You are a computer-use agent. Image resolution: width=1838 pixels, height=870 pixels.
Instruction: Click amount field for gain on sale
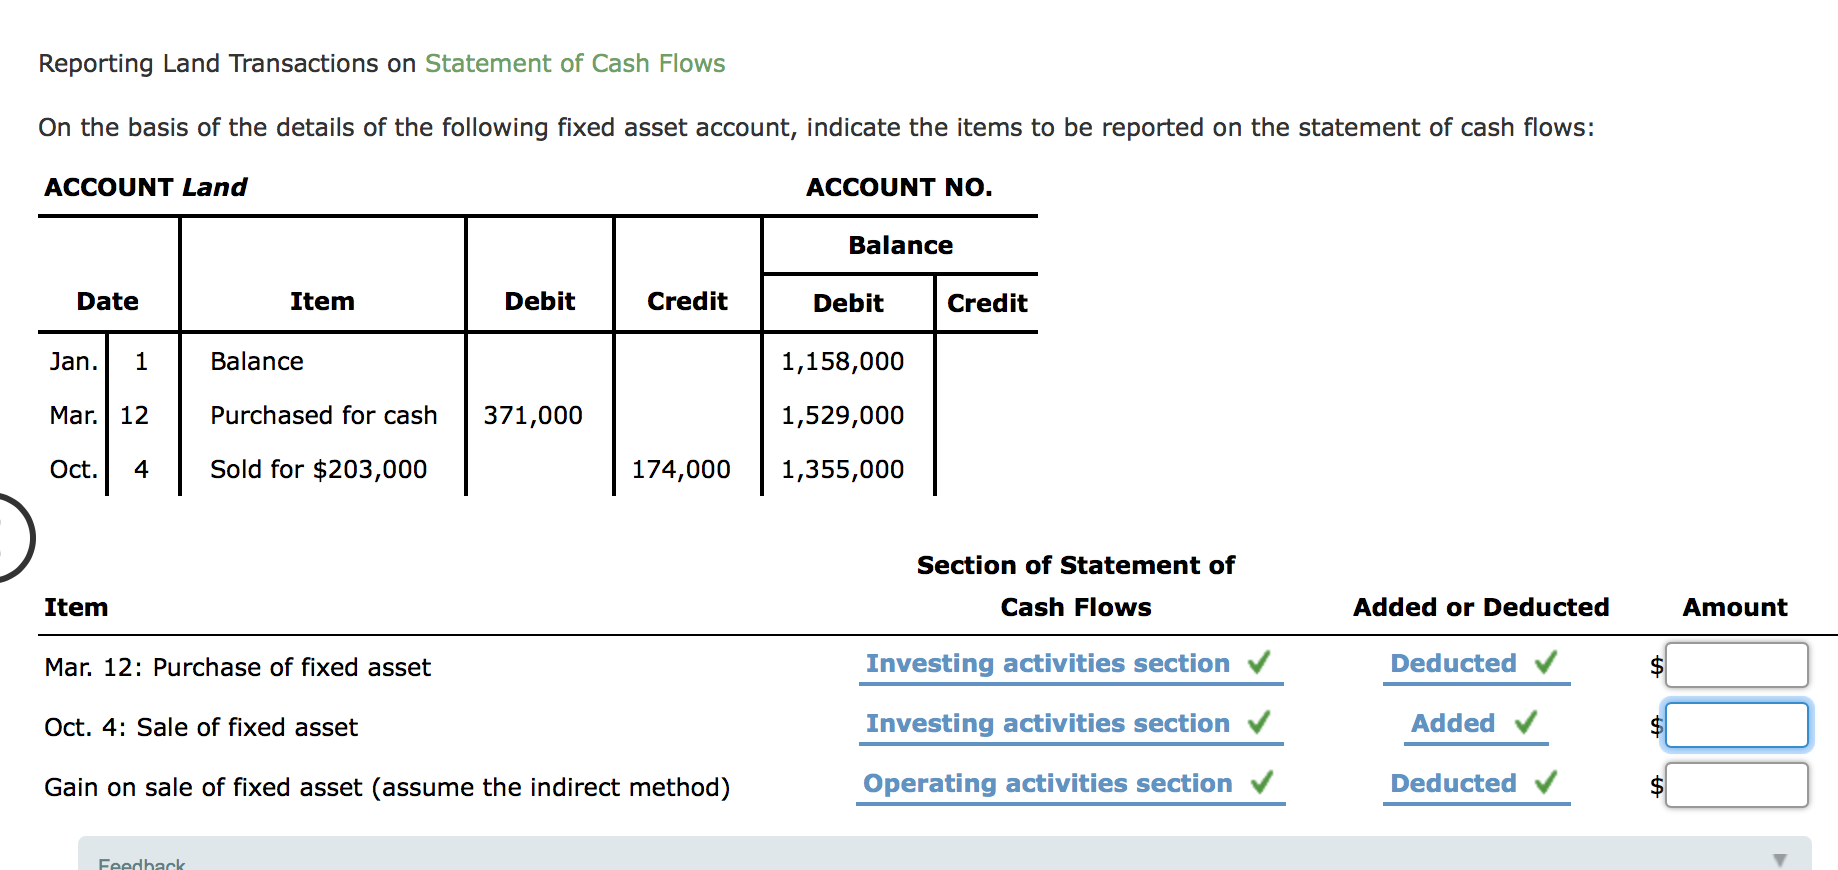click(1736, 785)
